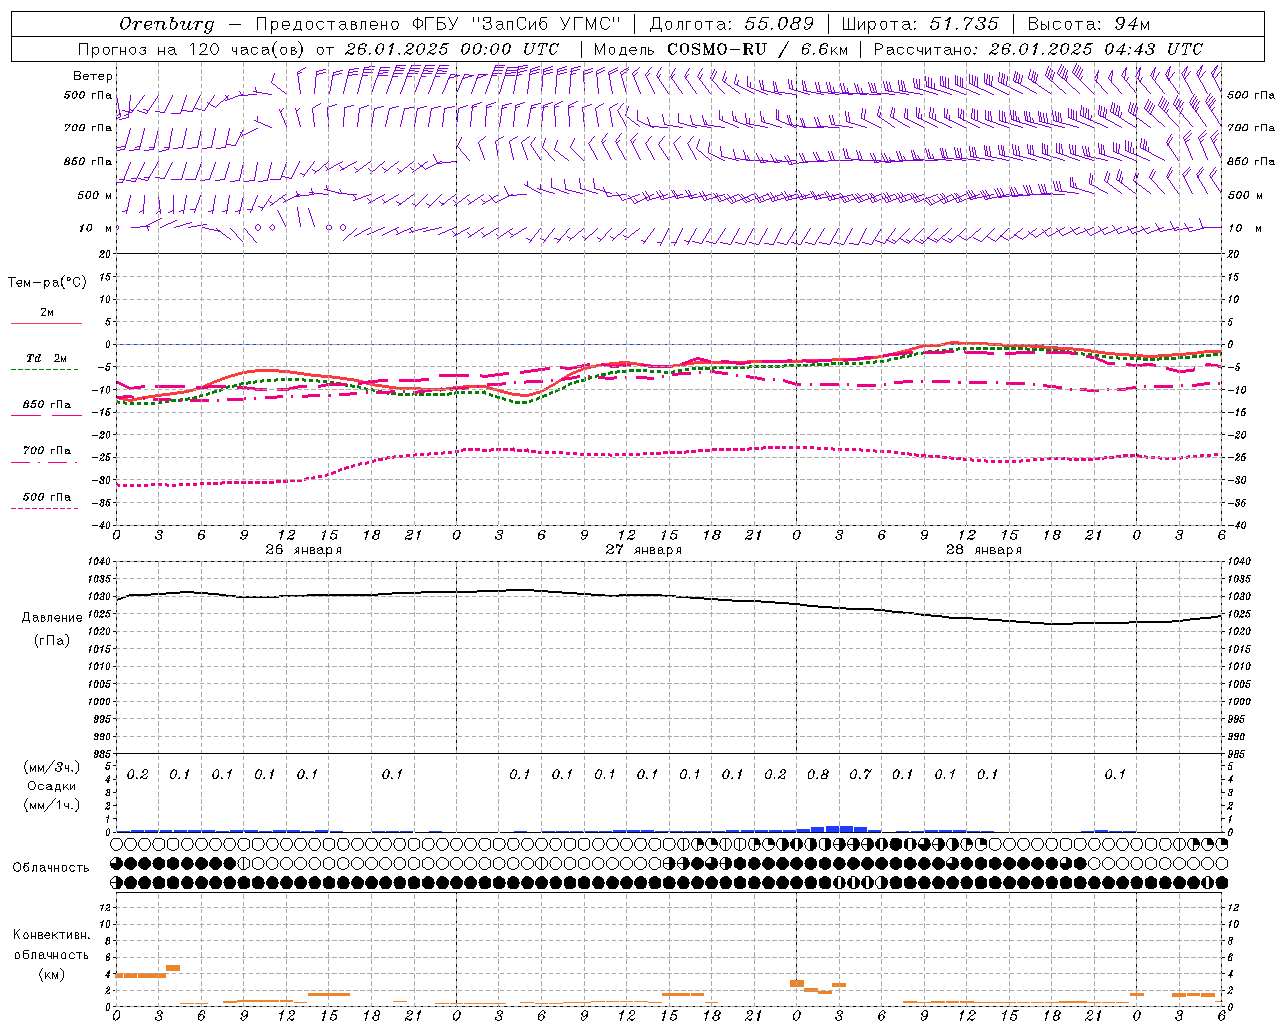Image resolution: width=1280 pixels, height=1024 pixels.
Task: Click the 2м legend entry under temperature
Action: coord(47,313)
